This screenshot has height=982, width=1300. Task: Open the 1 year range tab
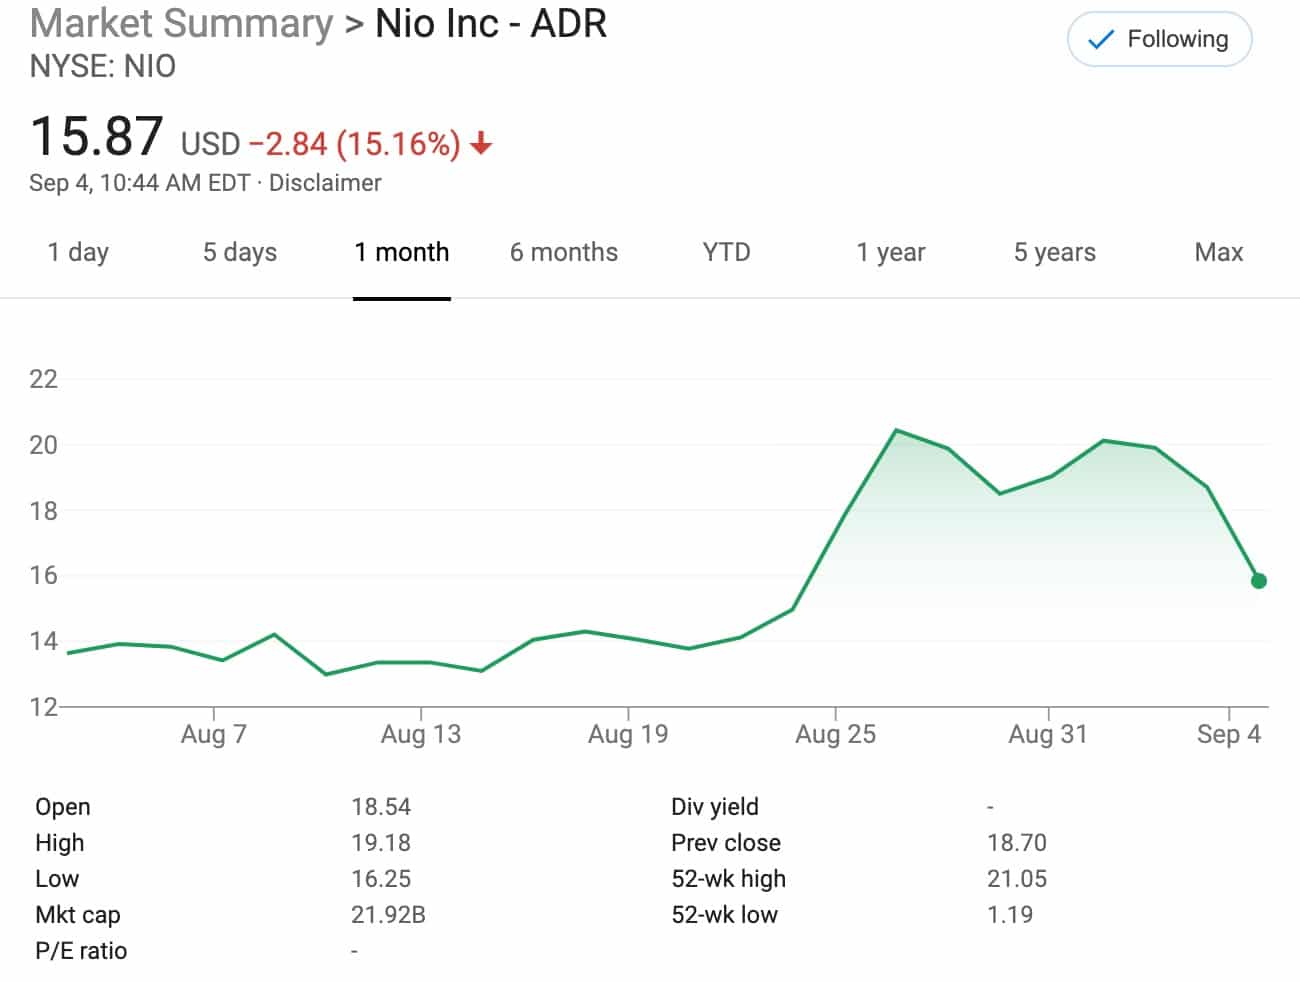(x=891, y=252)
